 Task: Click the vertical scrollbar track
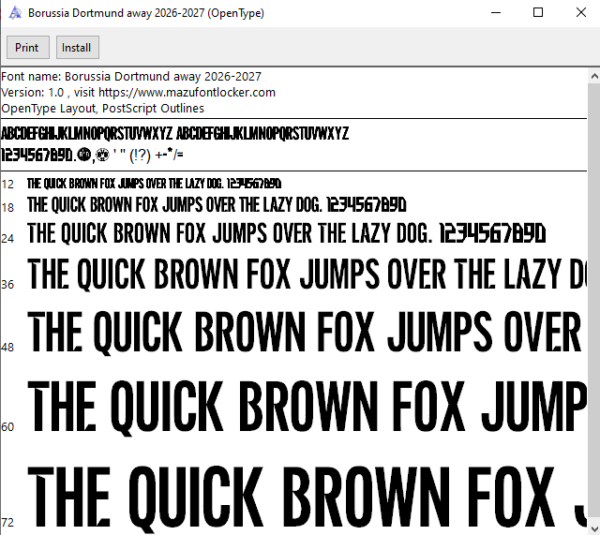pos(594,302)
